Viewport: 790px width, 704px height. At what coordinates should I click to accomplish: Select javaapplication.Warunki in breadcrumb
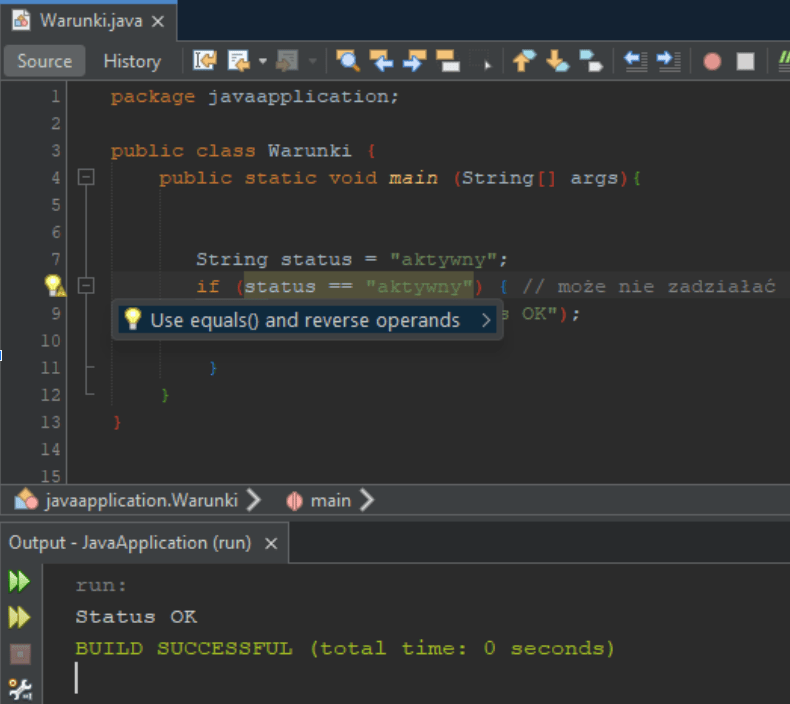[x=140, y=500]
